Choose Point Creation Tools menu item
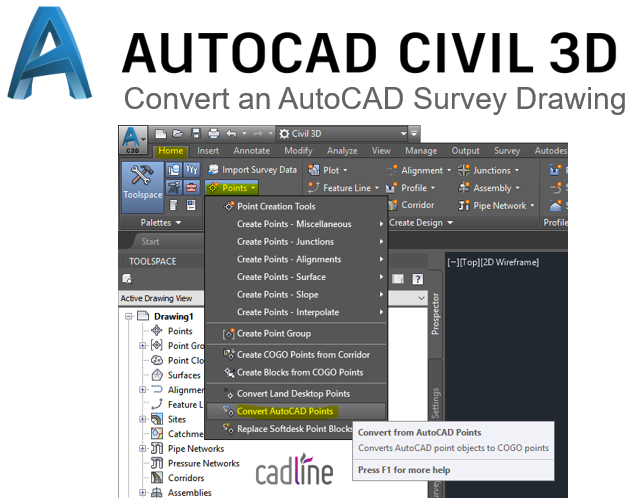 [x=296, y=206]
